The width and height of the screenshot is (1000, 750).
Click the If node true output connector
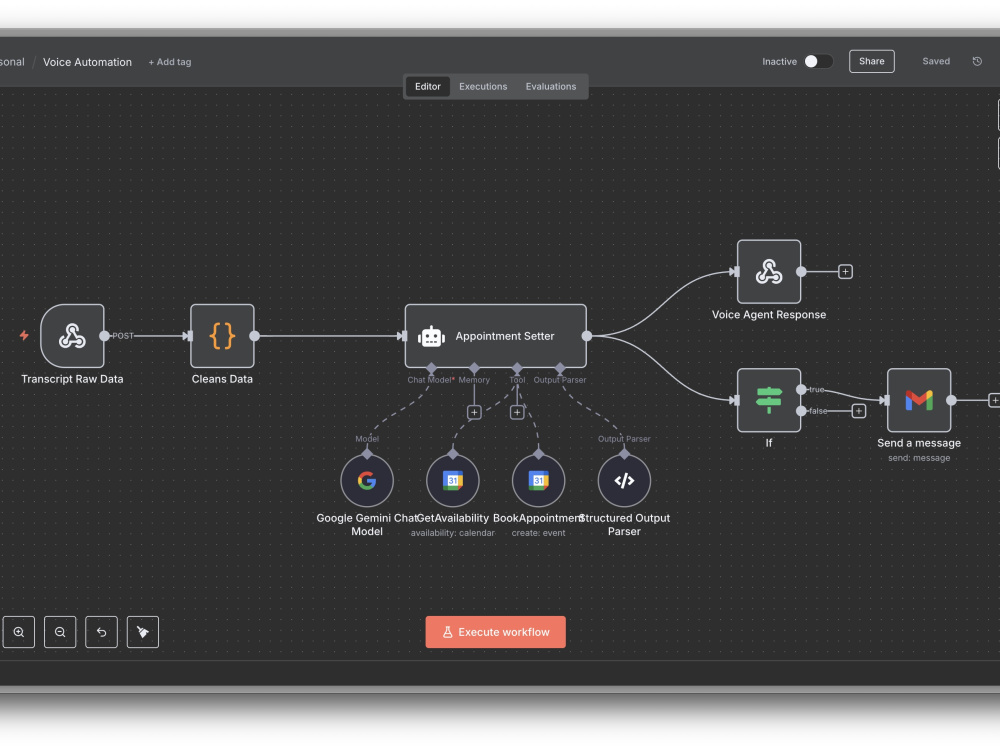801,389
